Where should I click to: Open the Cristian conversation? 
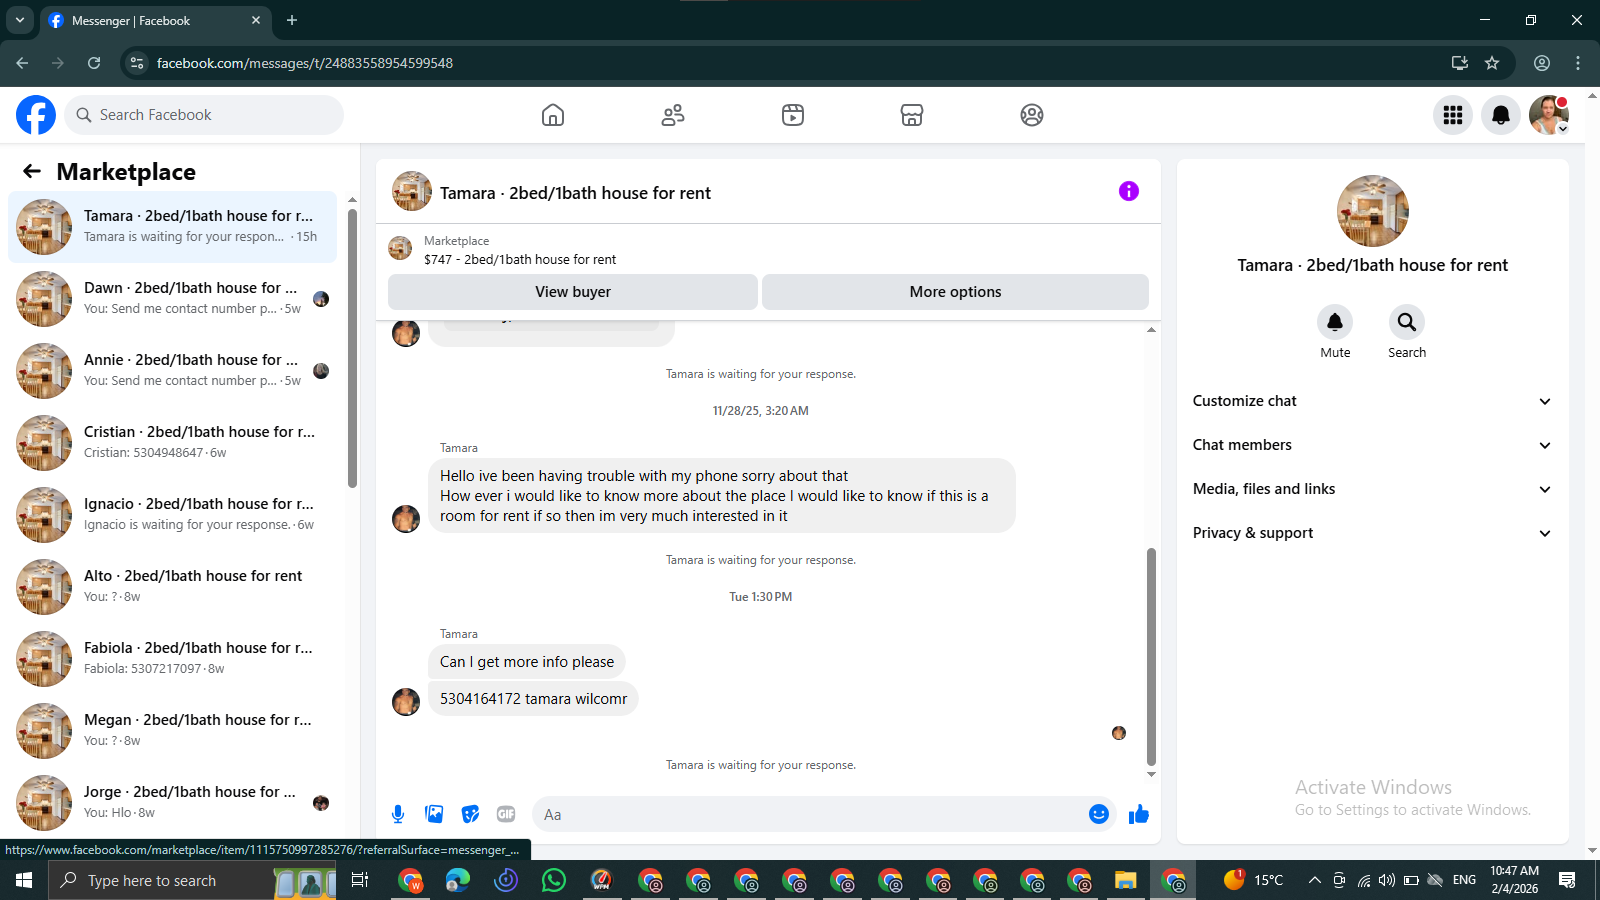click(172, 443)
